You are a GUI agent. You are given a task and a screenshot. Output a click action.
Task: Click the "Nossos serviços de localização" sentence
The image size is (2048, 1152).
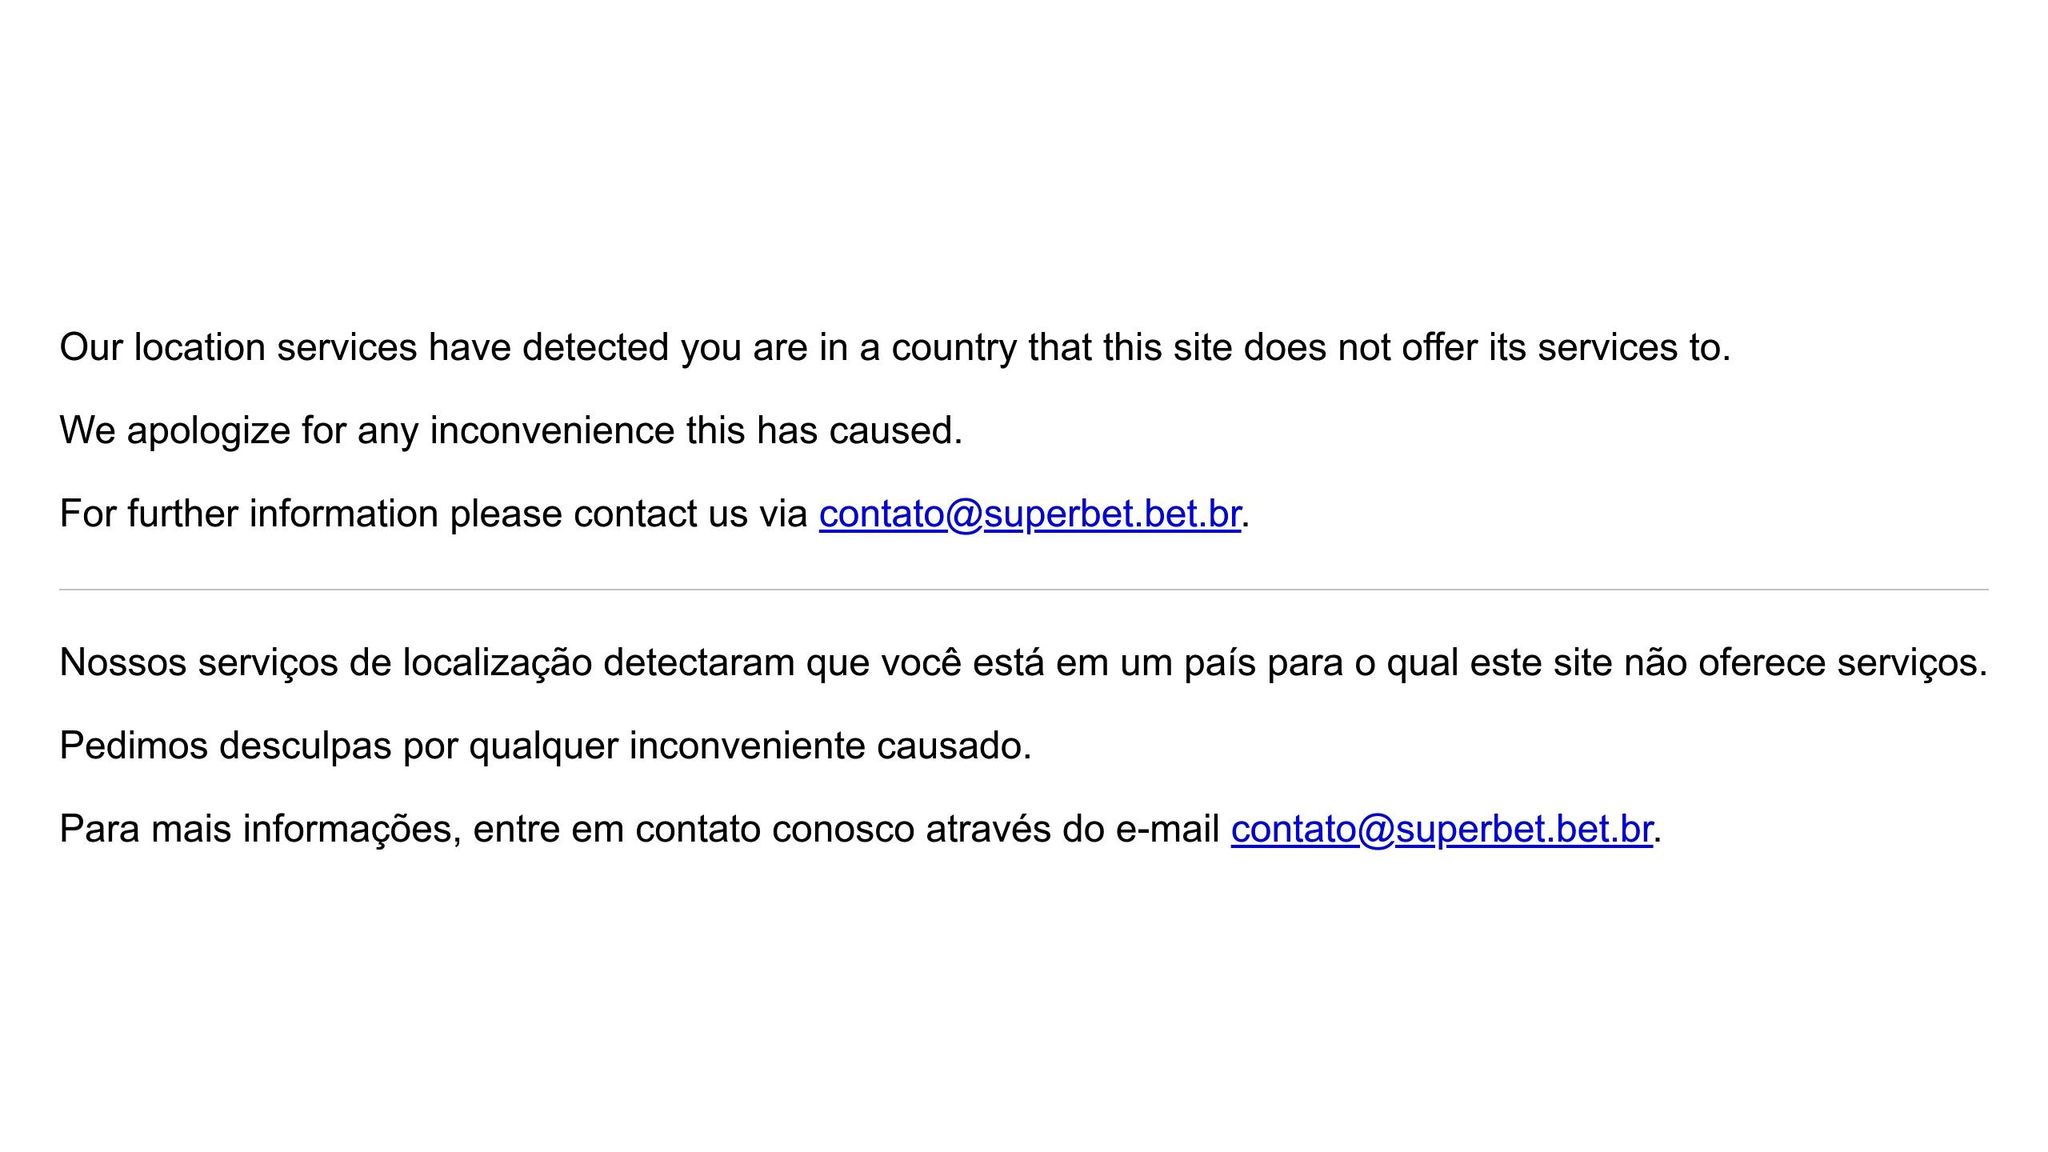pos(1024,663)
